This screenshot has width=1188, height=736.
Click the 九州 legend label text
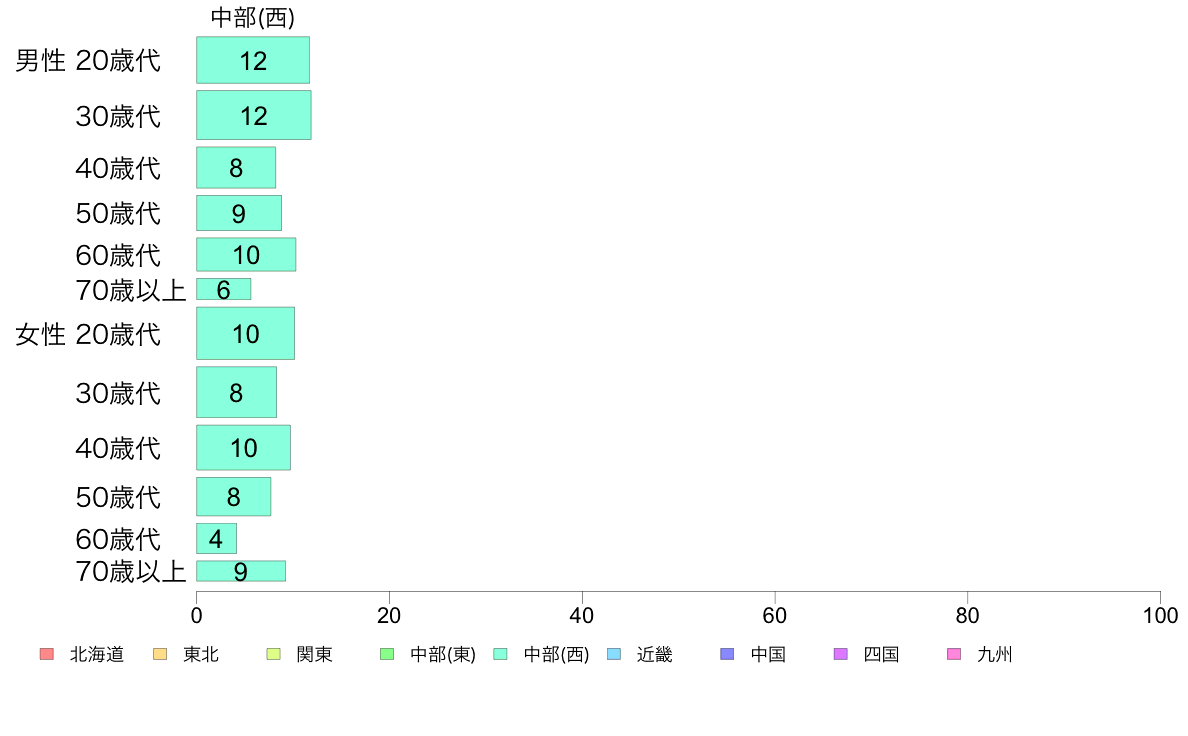[x=994, y=654]
